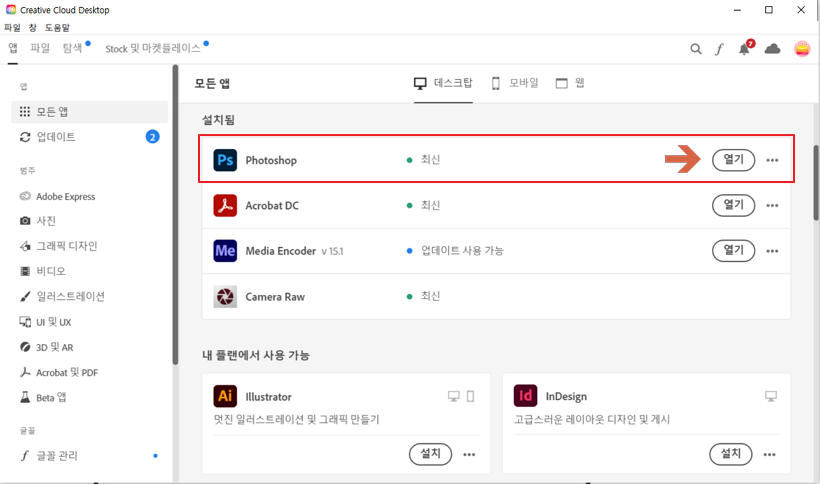The height and width of the screenshot is (484, 820).
Task: Open more options for Illustrator card
Action: click(469, 454)
